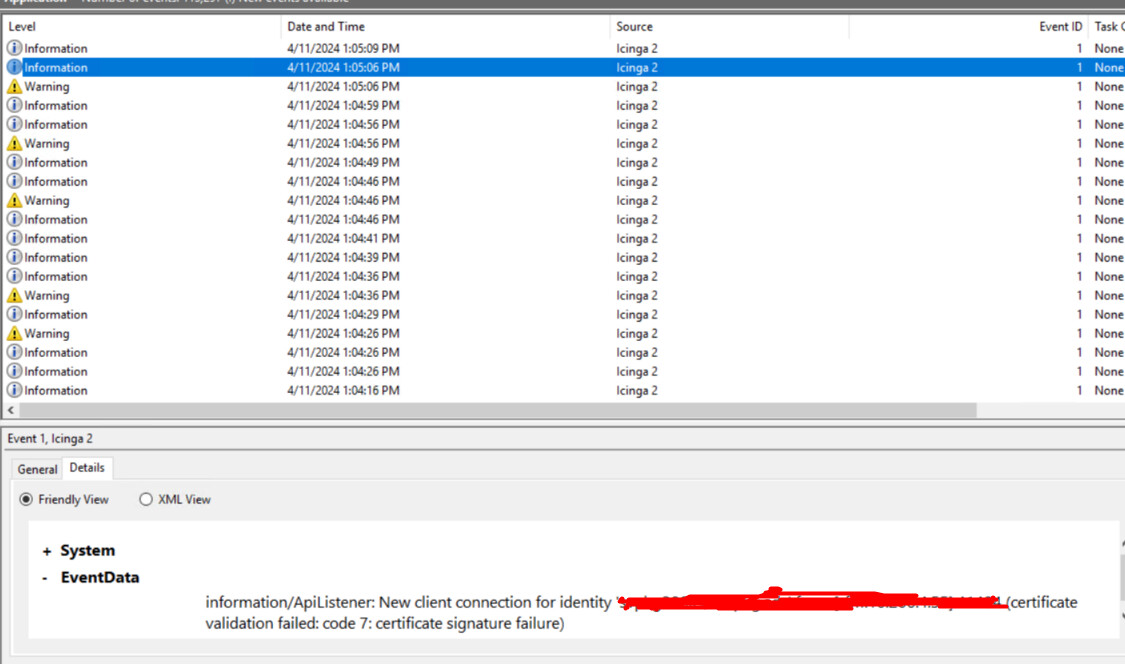Image resolution: width=1125 pixels, height=664 pixels.
Task: Click the info icon on the highlighted 1:05:06 PM row
Action: click(14, 67)
